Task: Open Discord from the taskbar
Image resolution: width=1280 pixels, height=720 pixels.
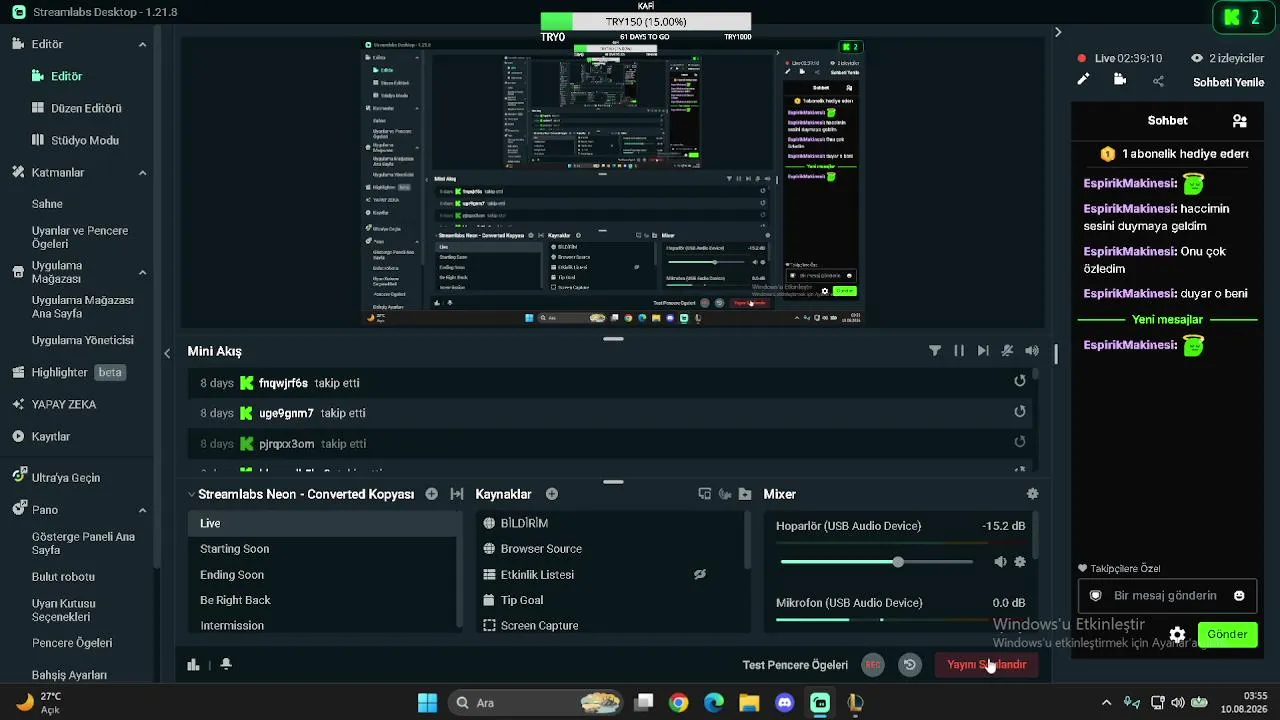Action: [x=785, y=703]
